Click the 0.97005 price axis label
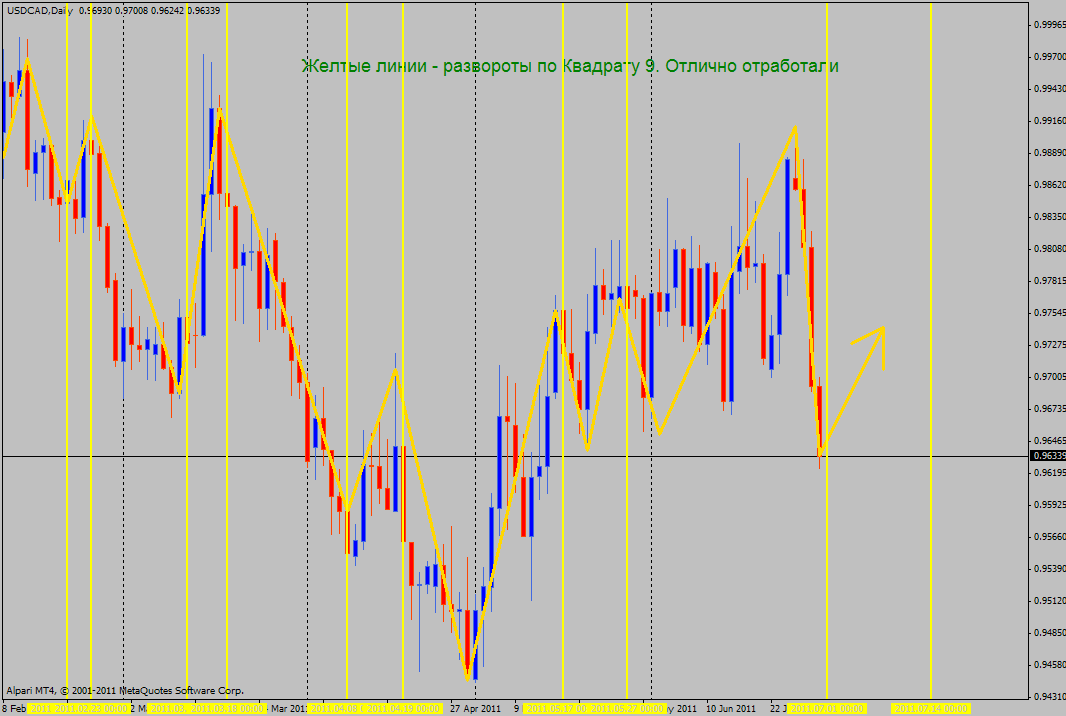1066x716 pixels. click(x=1048, y=376)
